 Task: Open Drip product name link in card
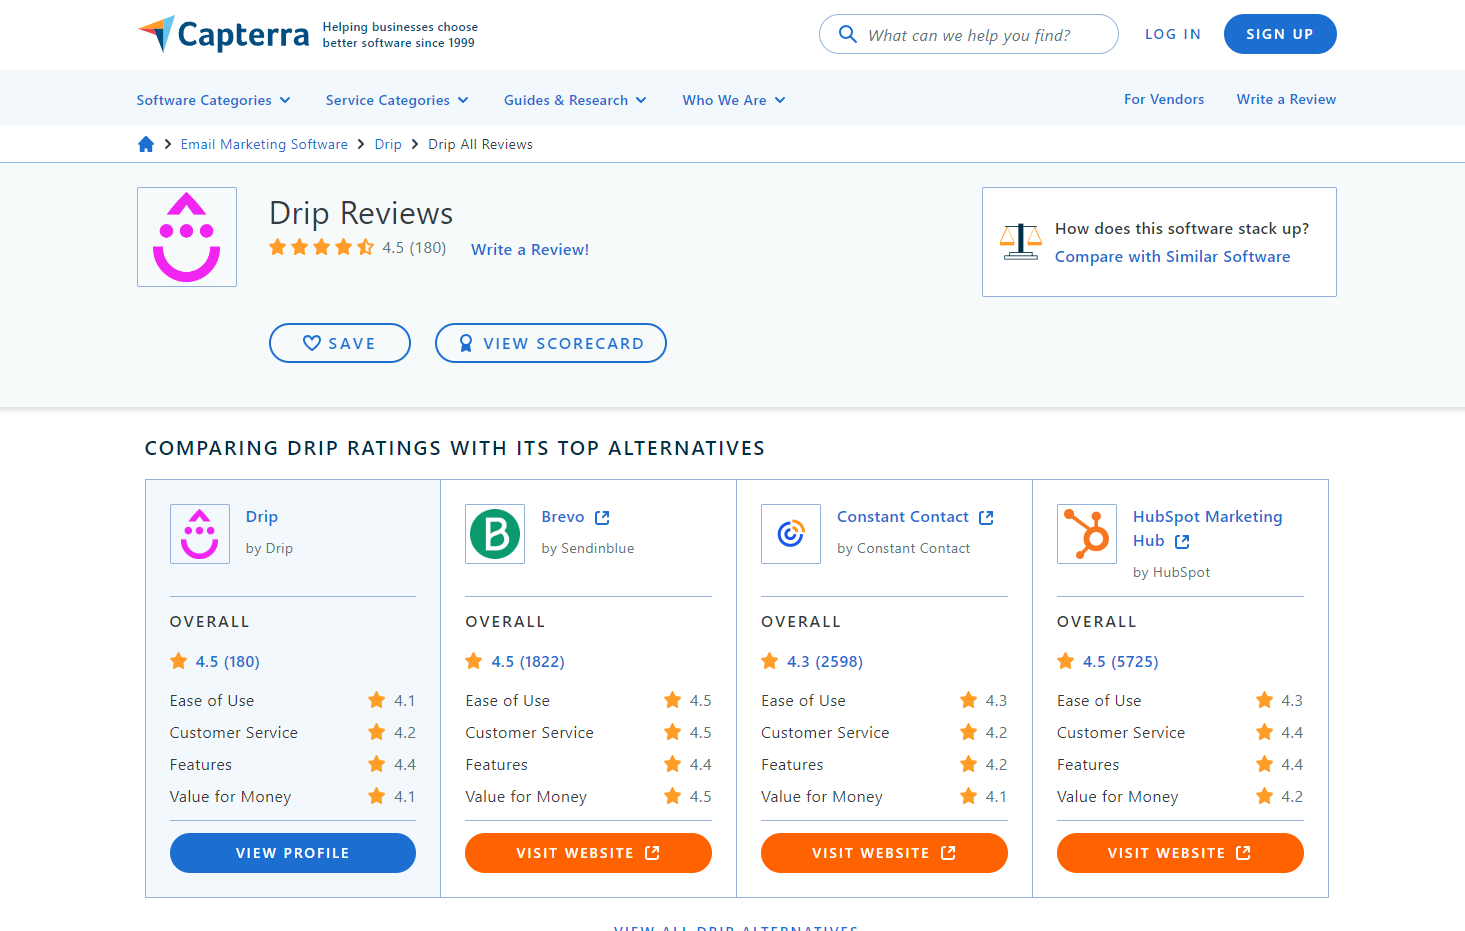point(262,516)
